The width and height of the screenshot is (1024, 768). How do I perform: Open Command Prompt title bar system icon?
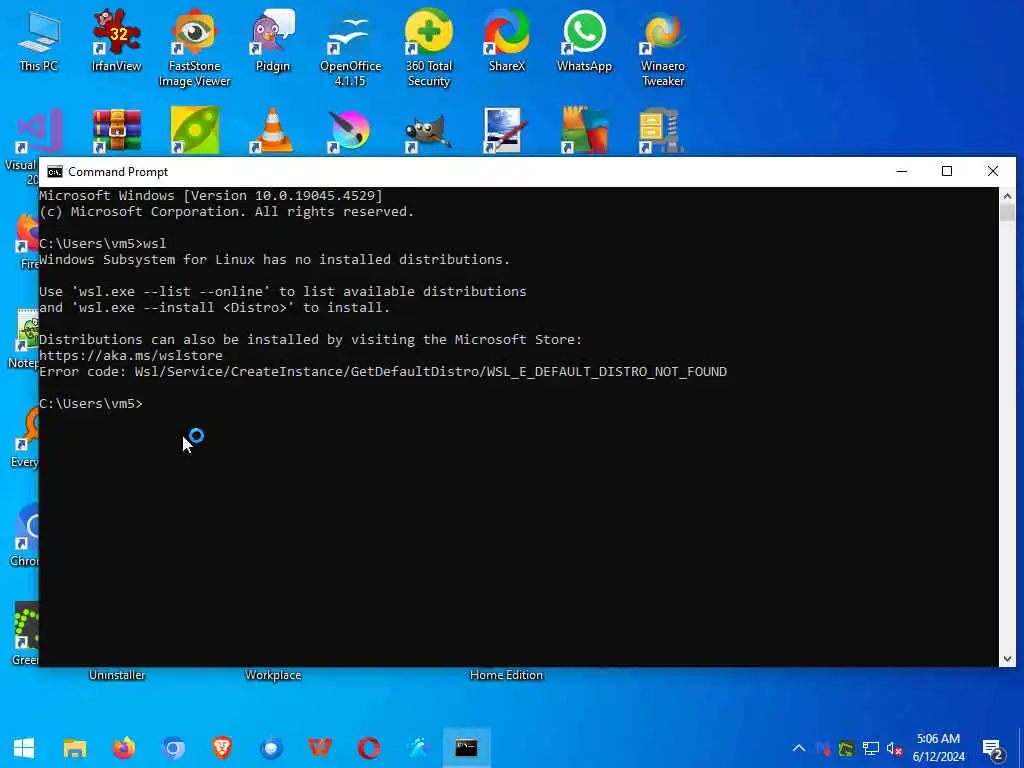coord(55,172)
